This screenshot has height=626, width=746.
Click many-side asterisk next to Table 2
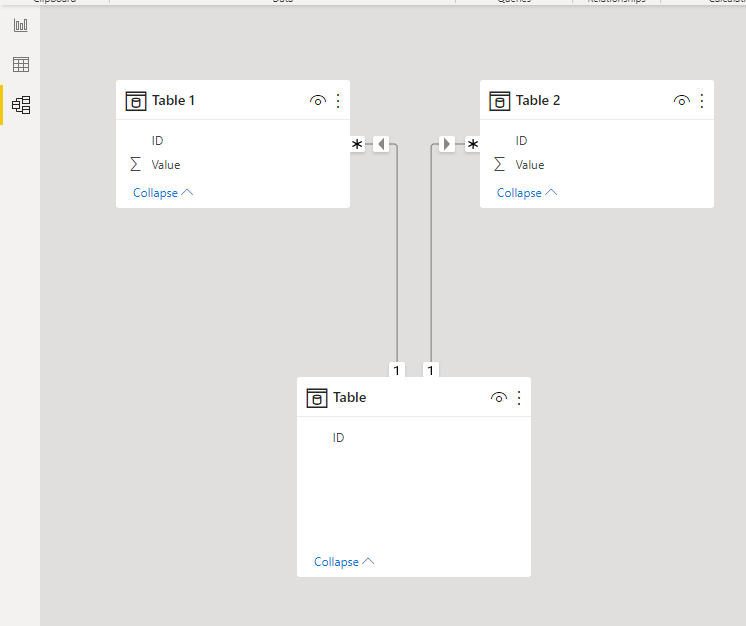tap(472, 144)
